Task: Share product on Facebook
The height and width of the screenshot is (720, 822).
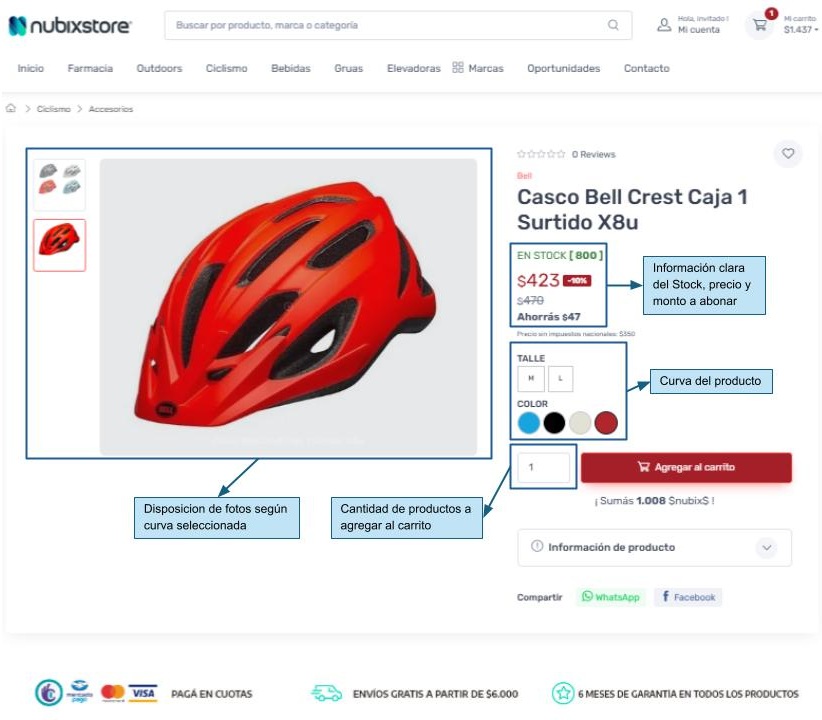Action: [x=688, y=597]
